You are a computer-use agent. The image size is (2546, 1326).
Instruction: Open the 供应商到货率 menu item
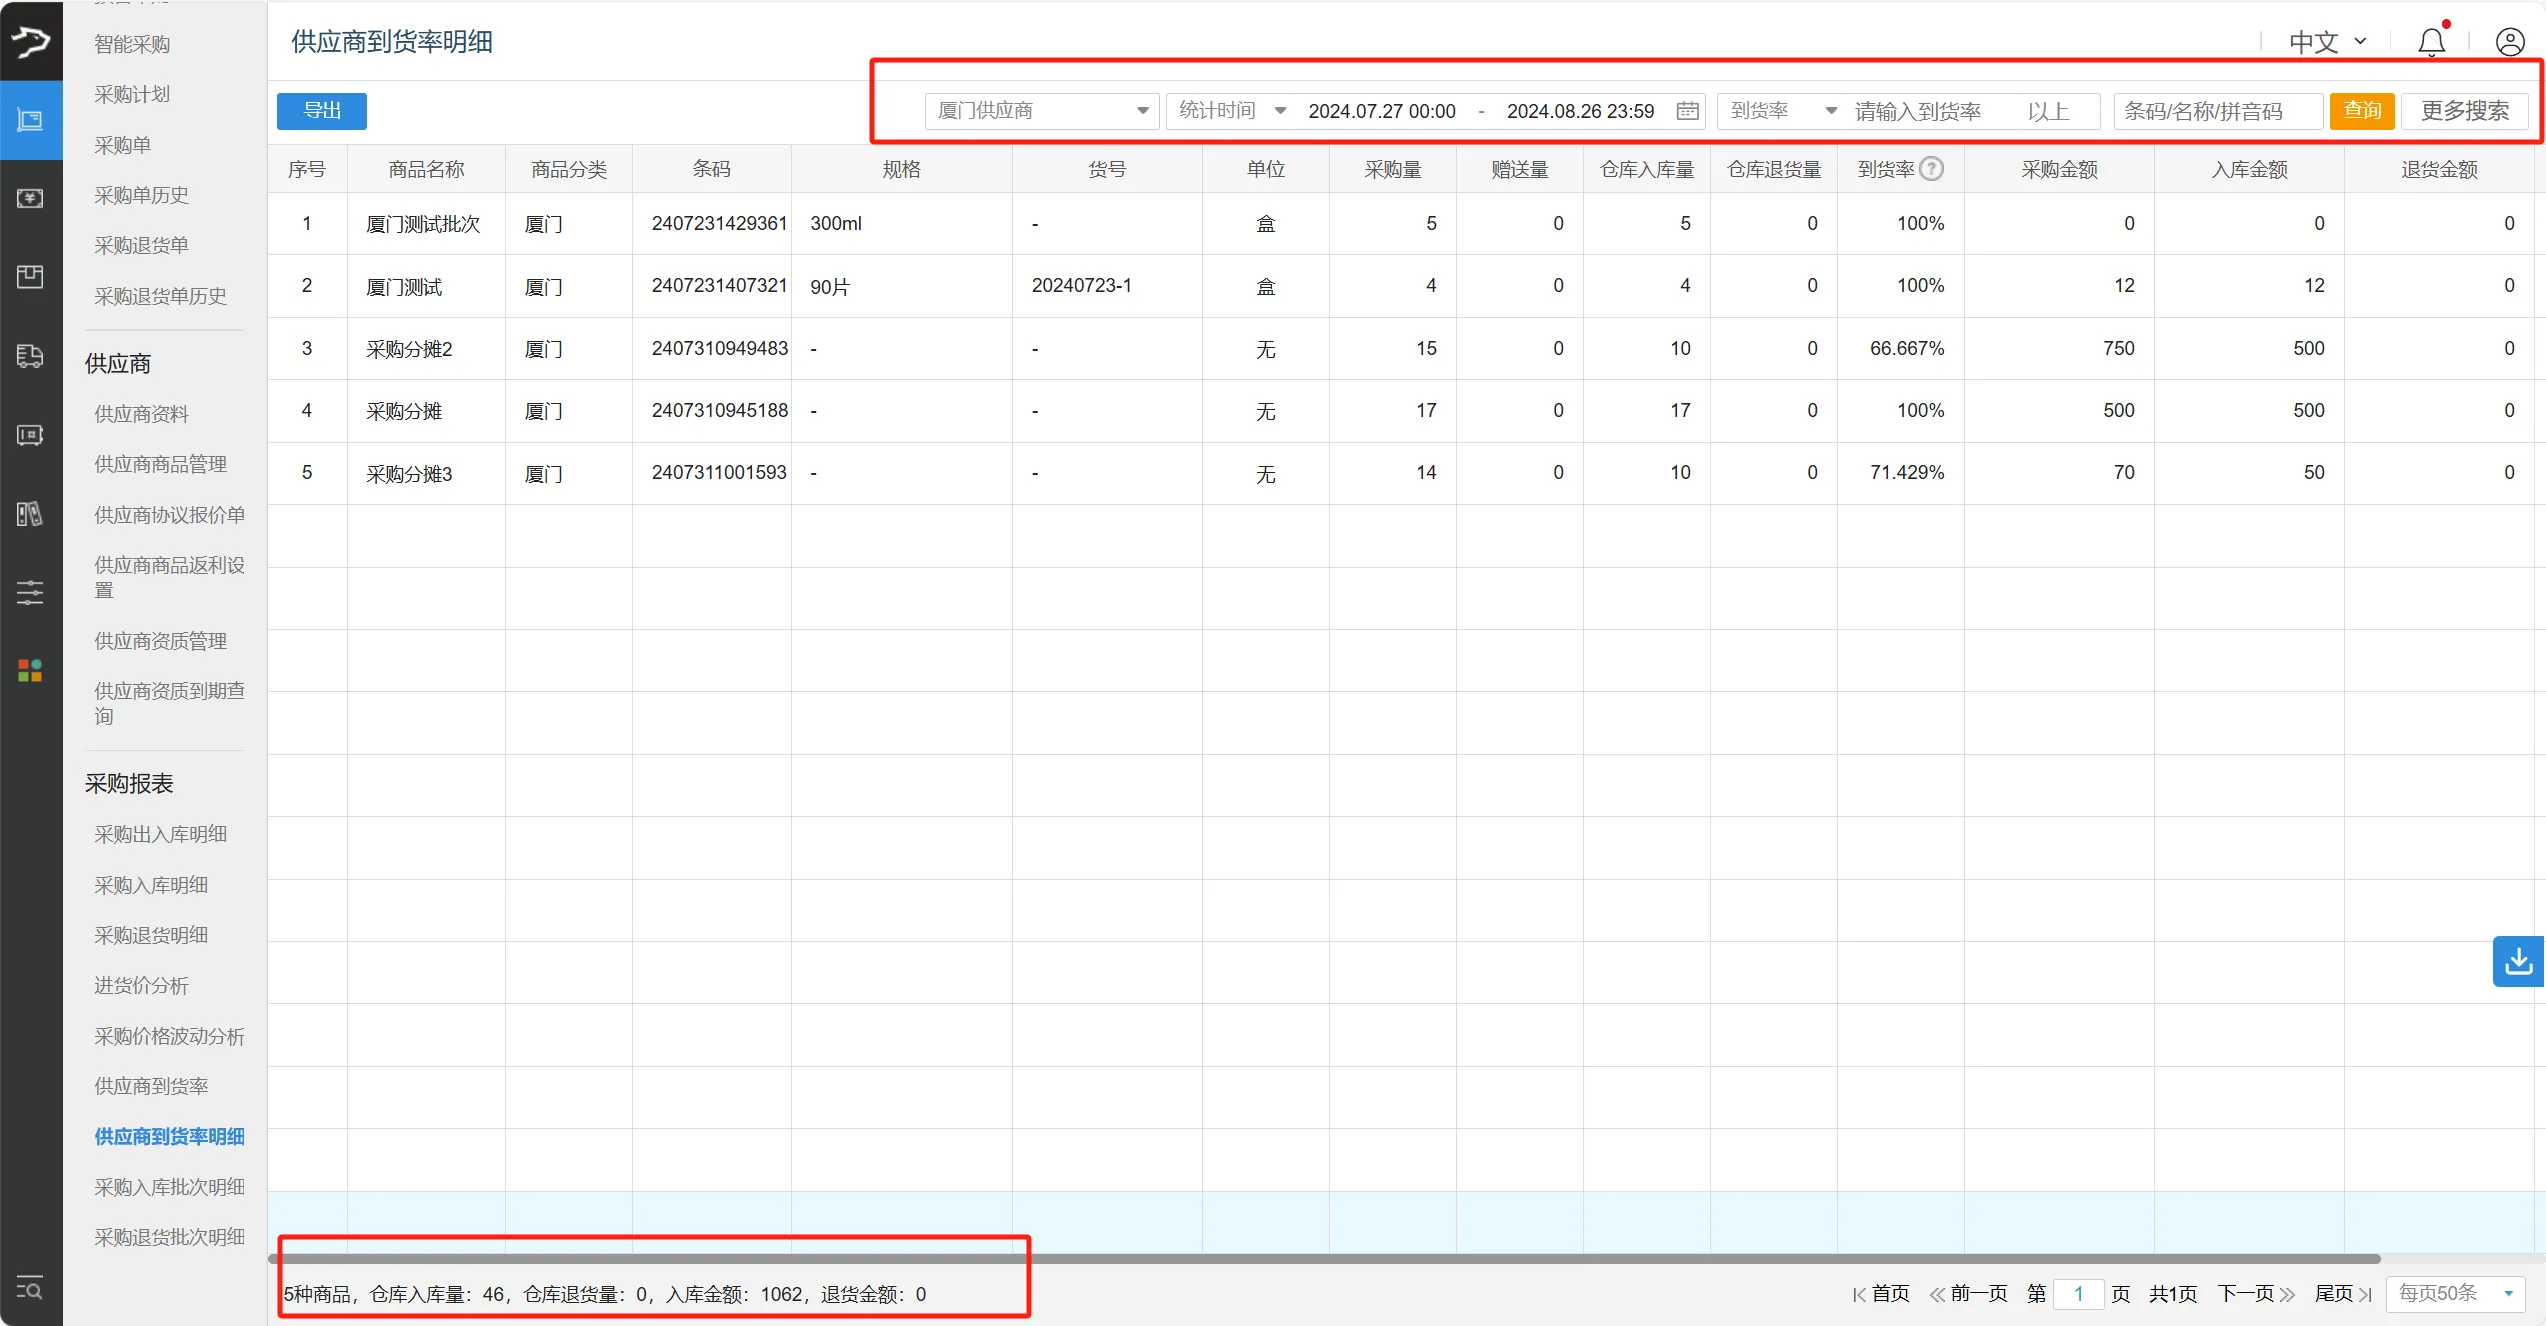[151, 1086]
